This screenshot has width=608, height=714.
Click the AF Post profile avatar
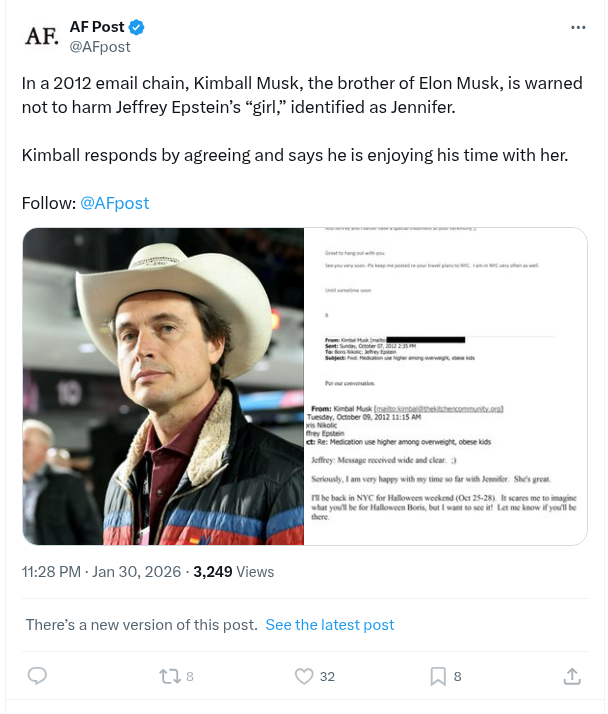[41, 36]
